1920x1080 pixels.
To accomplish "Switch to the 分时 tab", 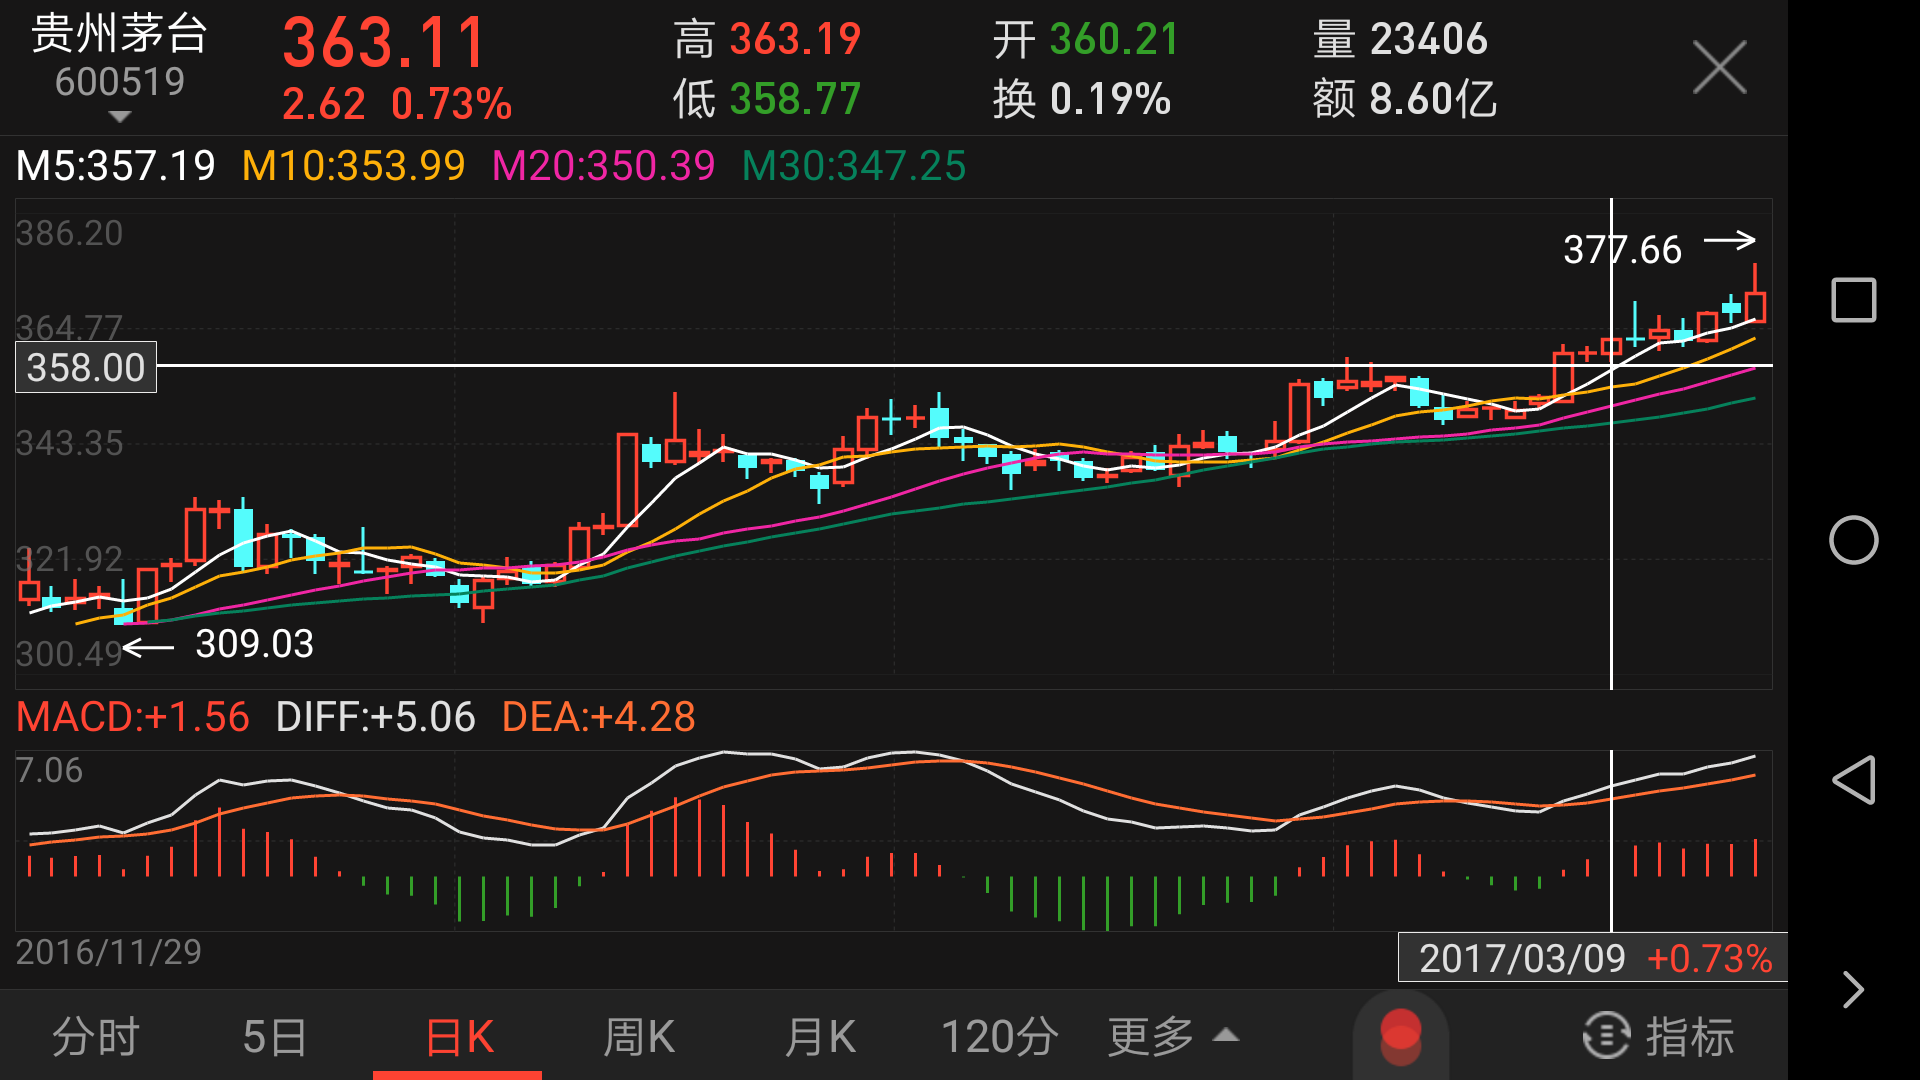I will [x=96, y=1037].
